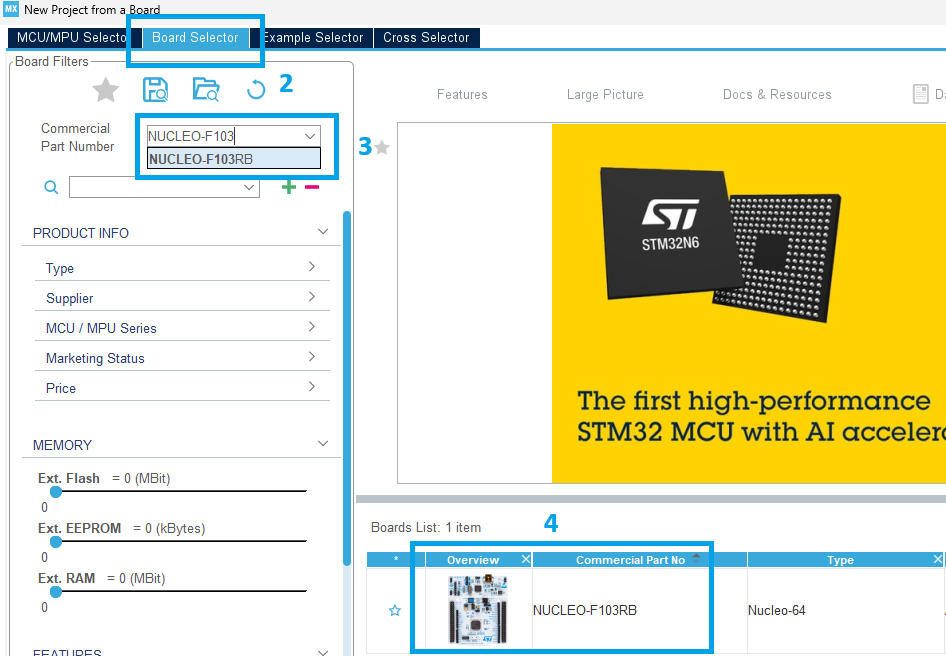
Task: Click the MX application icon in the title bar
Action: tap(10, 9)
